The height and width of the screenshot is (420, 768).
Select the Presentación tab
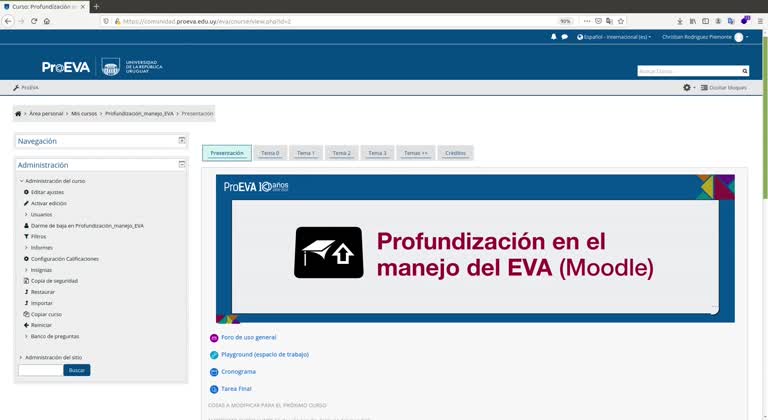tap(227, 153)
